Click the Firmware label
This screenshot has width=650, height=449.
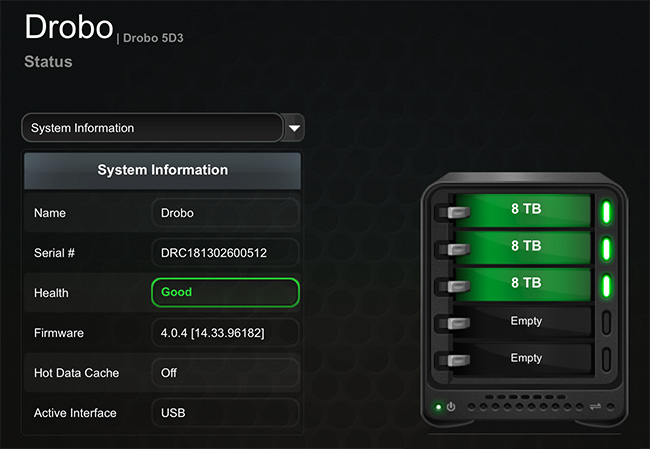[x=58, y=333]
